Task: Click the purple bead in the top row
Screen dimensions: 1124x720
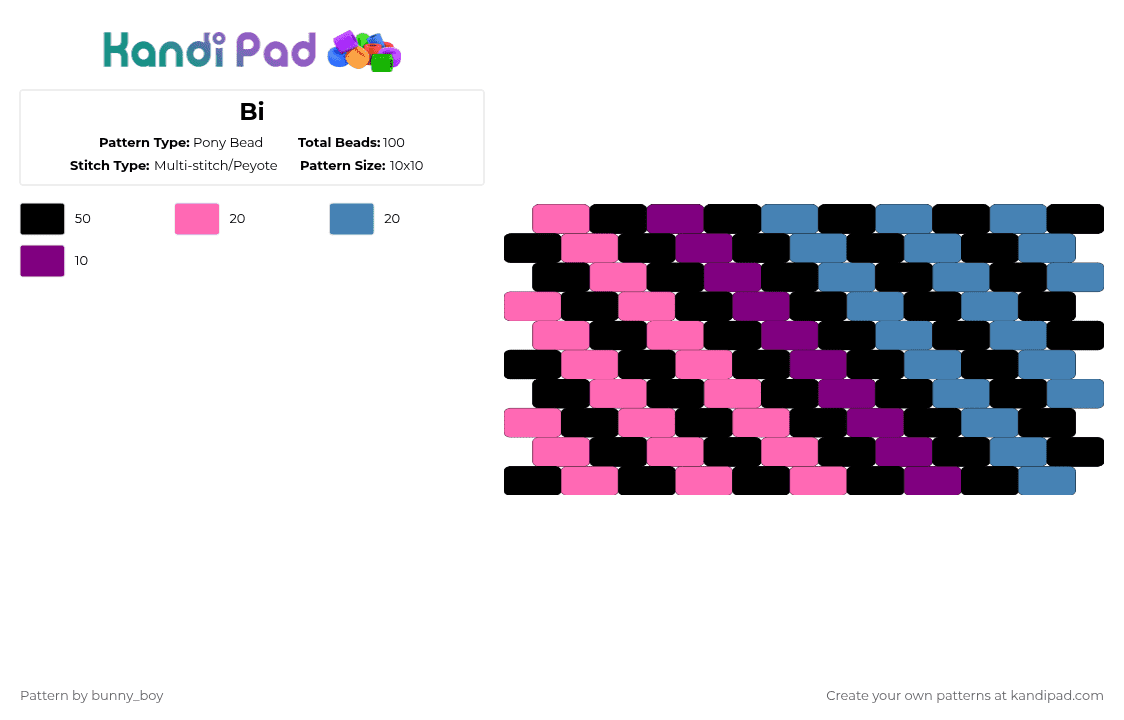Action: click(675, 219)
